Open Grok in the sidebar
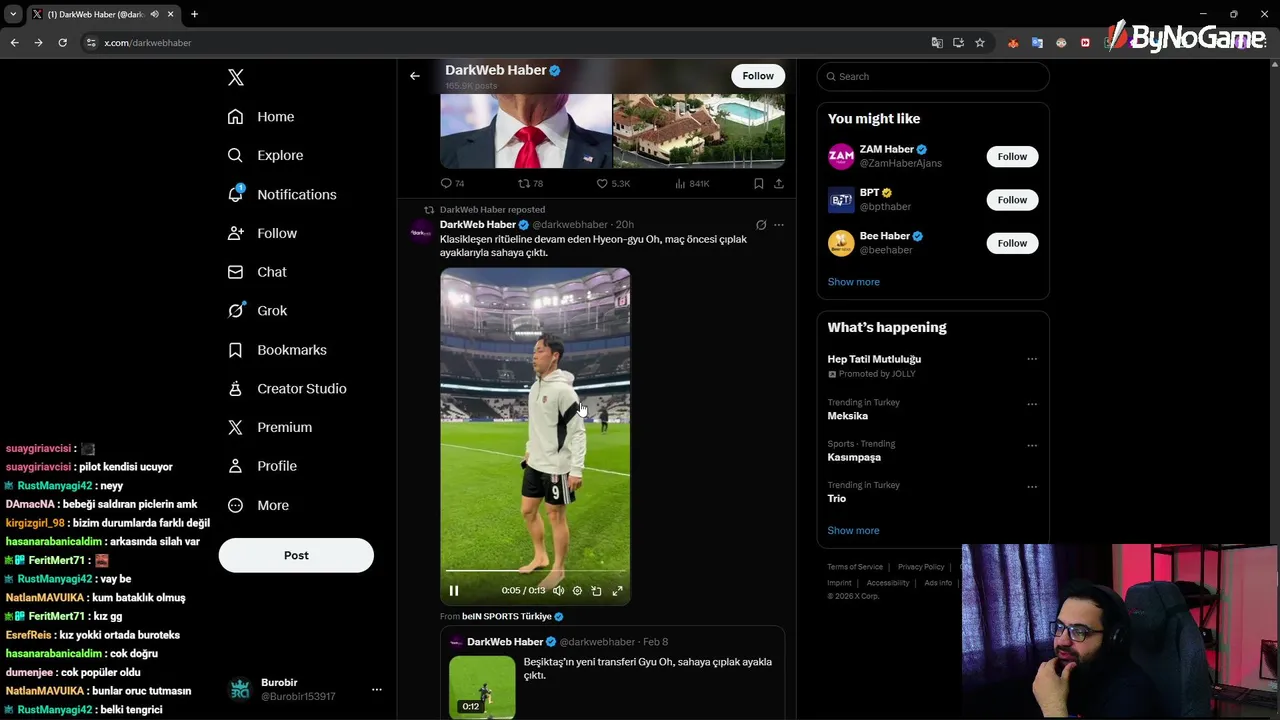 [x=257, y=311]
